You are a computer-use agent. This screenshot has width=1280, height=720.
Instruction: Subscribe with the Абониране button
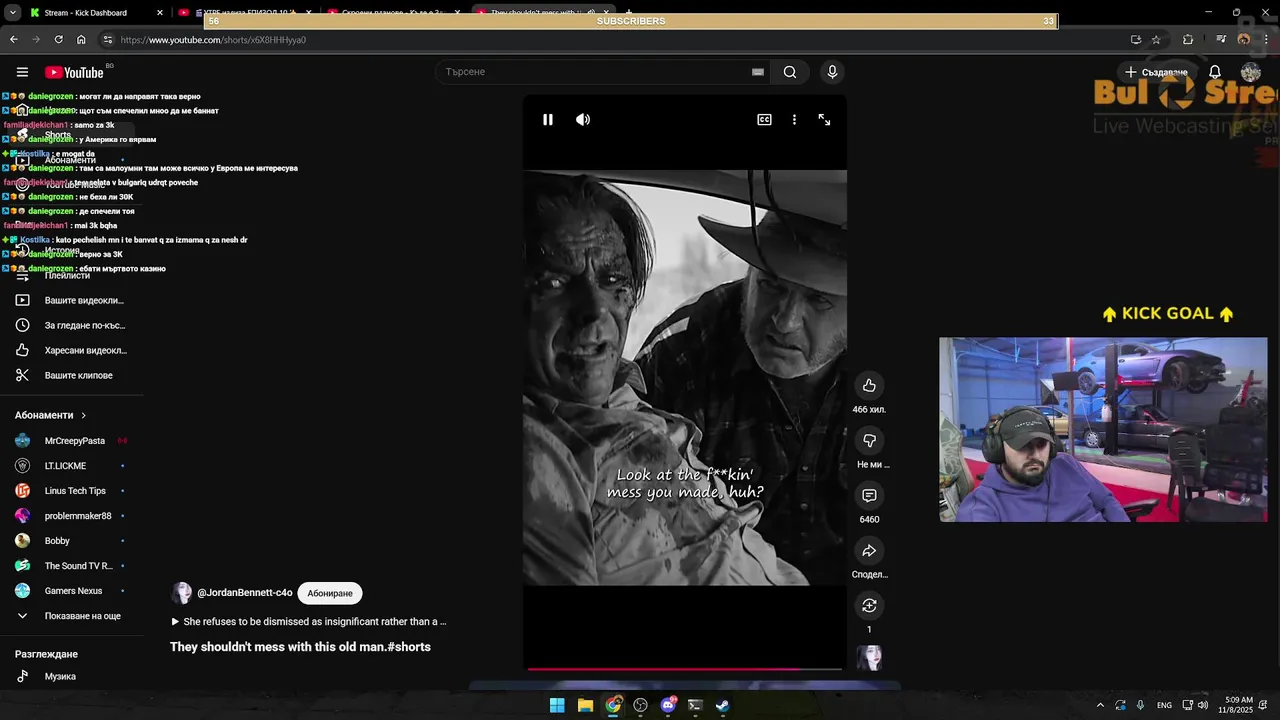pyautogui.click(x=330, y=593)
